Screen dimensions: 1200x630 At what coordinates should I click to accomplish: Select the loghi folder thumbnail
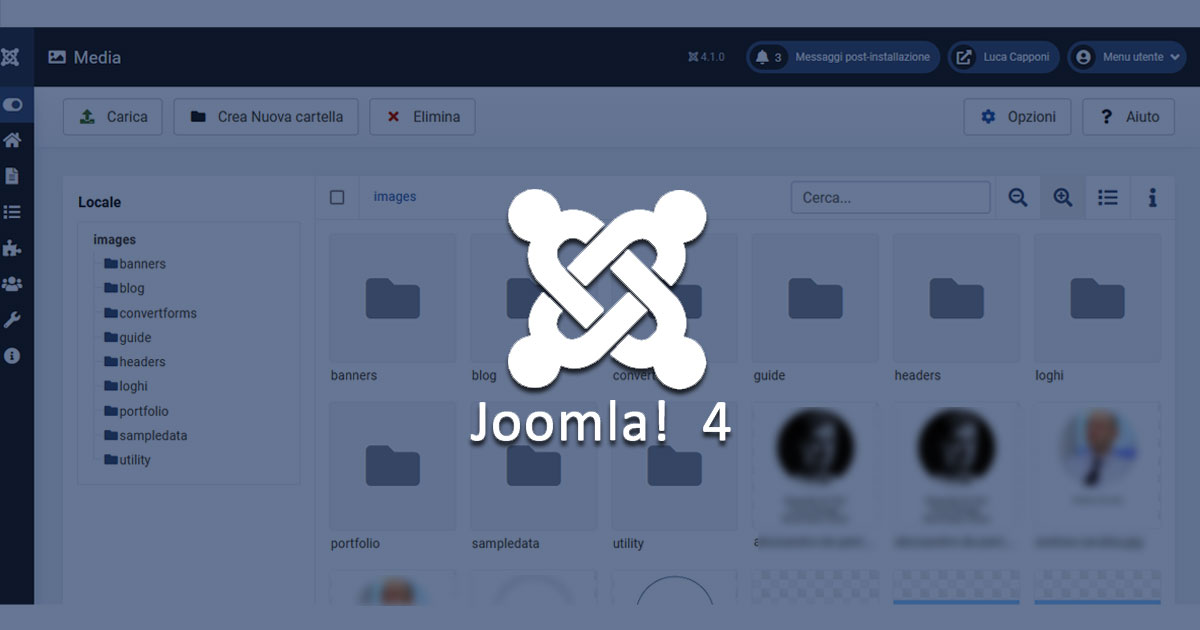coord(1097,298)
